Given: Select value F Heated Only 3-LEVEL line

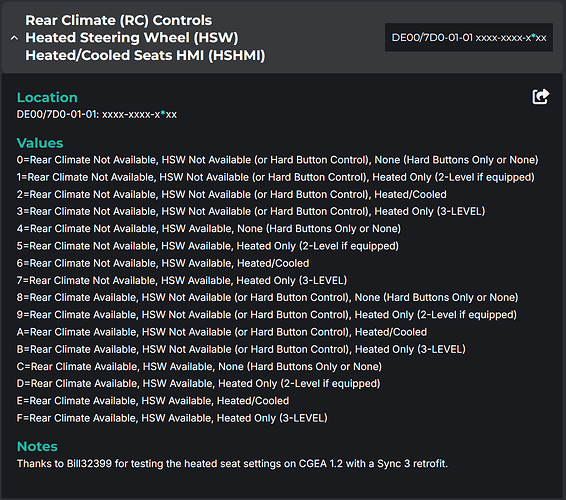Looking at the screenshot, I should pyautogui.click(x=172, y=418).
